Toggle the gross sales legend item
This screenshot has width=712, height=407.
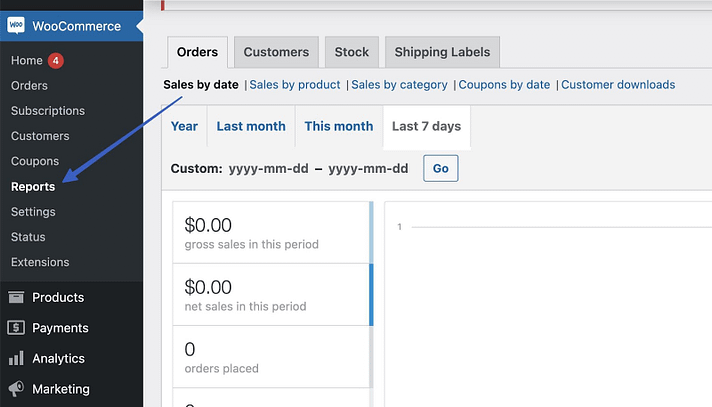click(271, 233)
